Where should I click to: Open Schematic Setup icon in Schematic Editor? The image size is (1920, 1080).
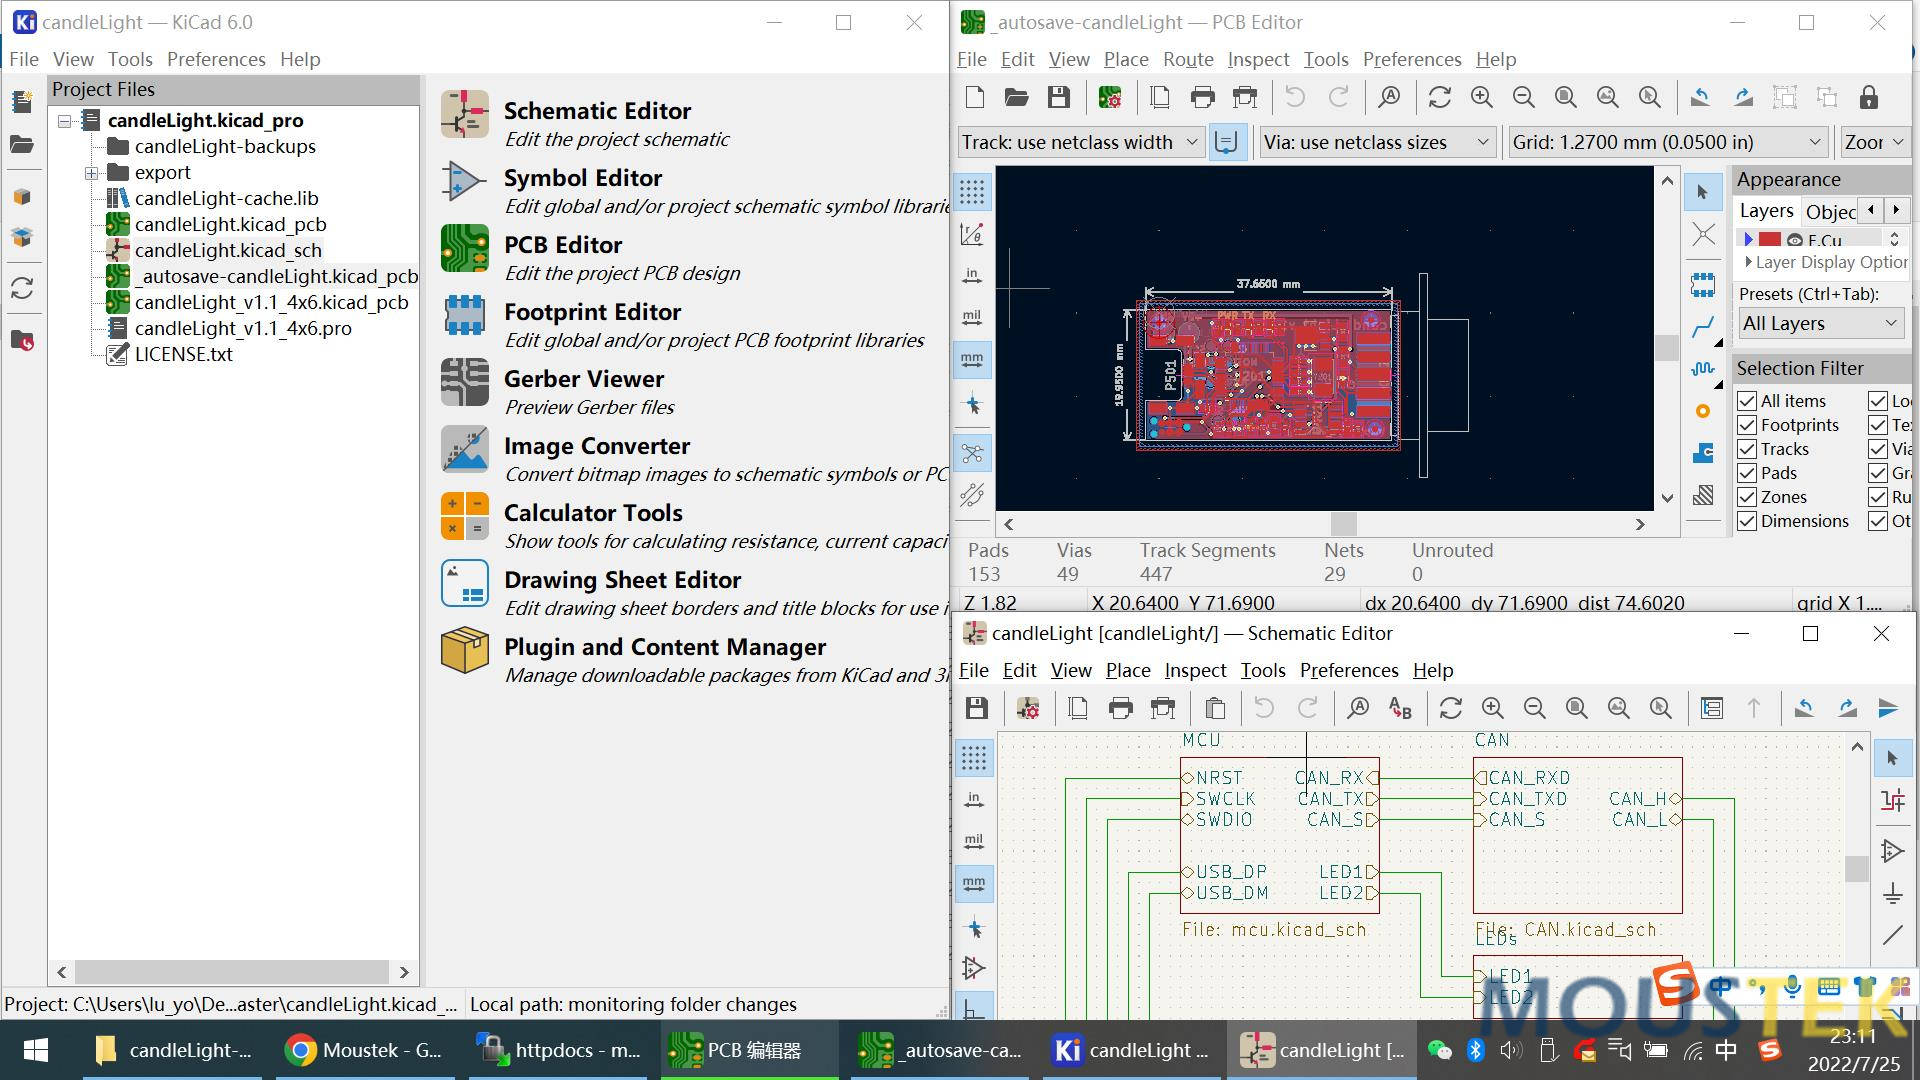1027,708
